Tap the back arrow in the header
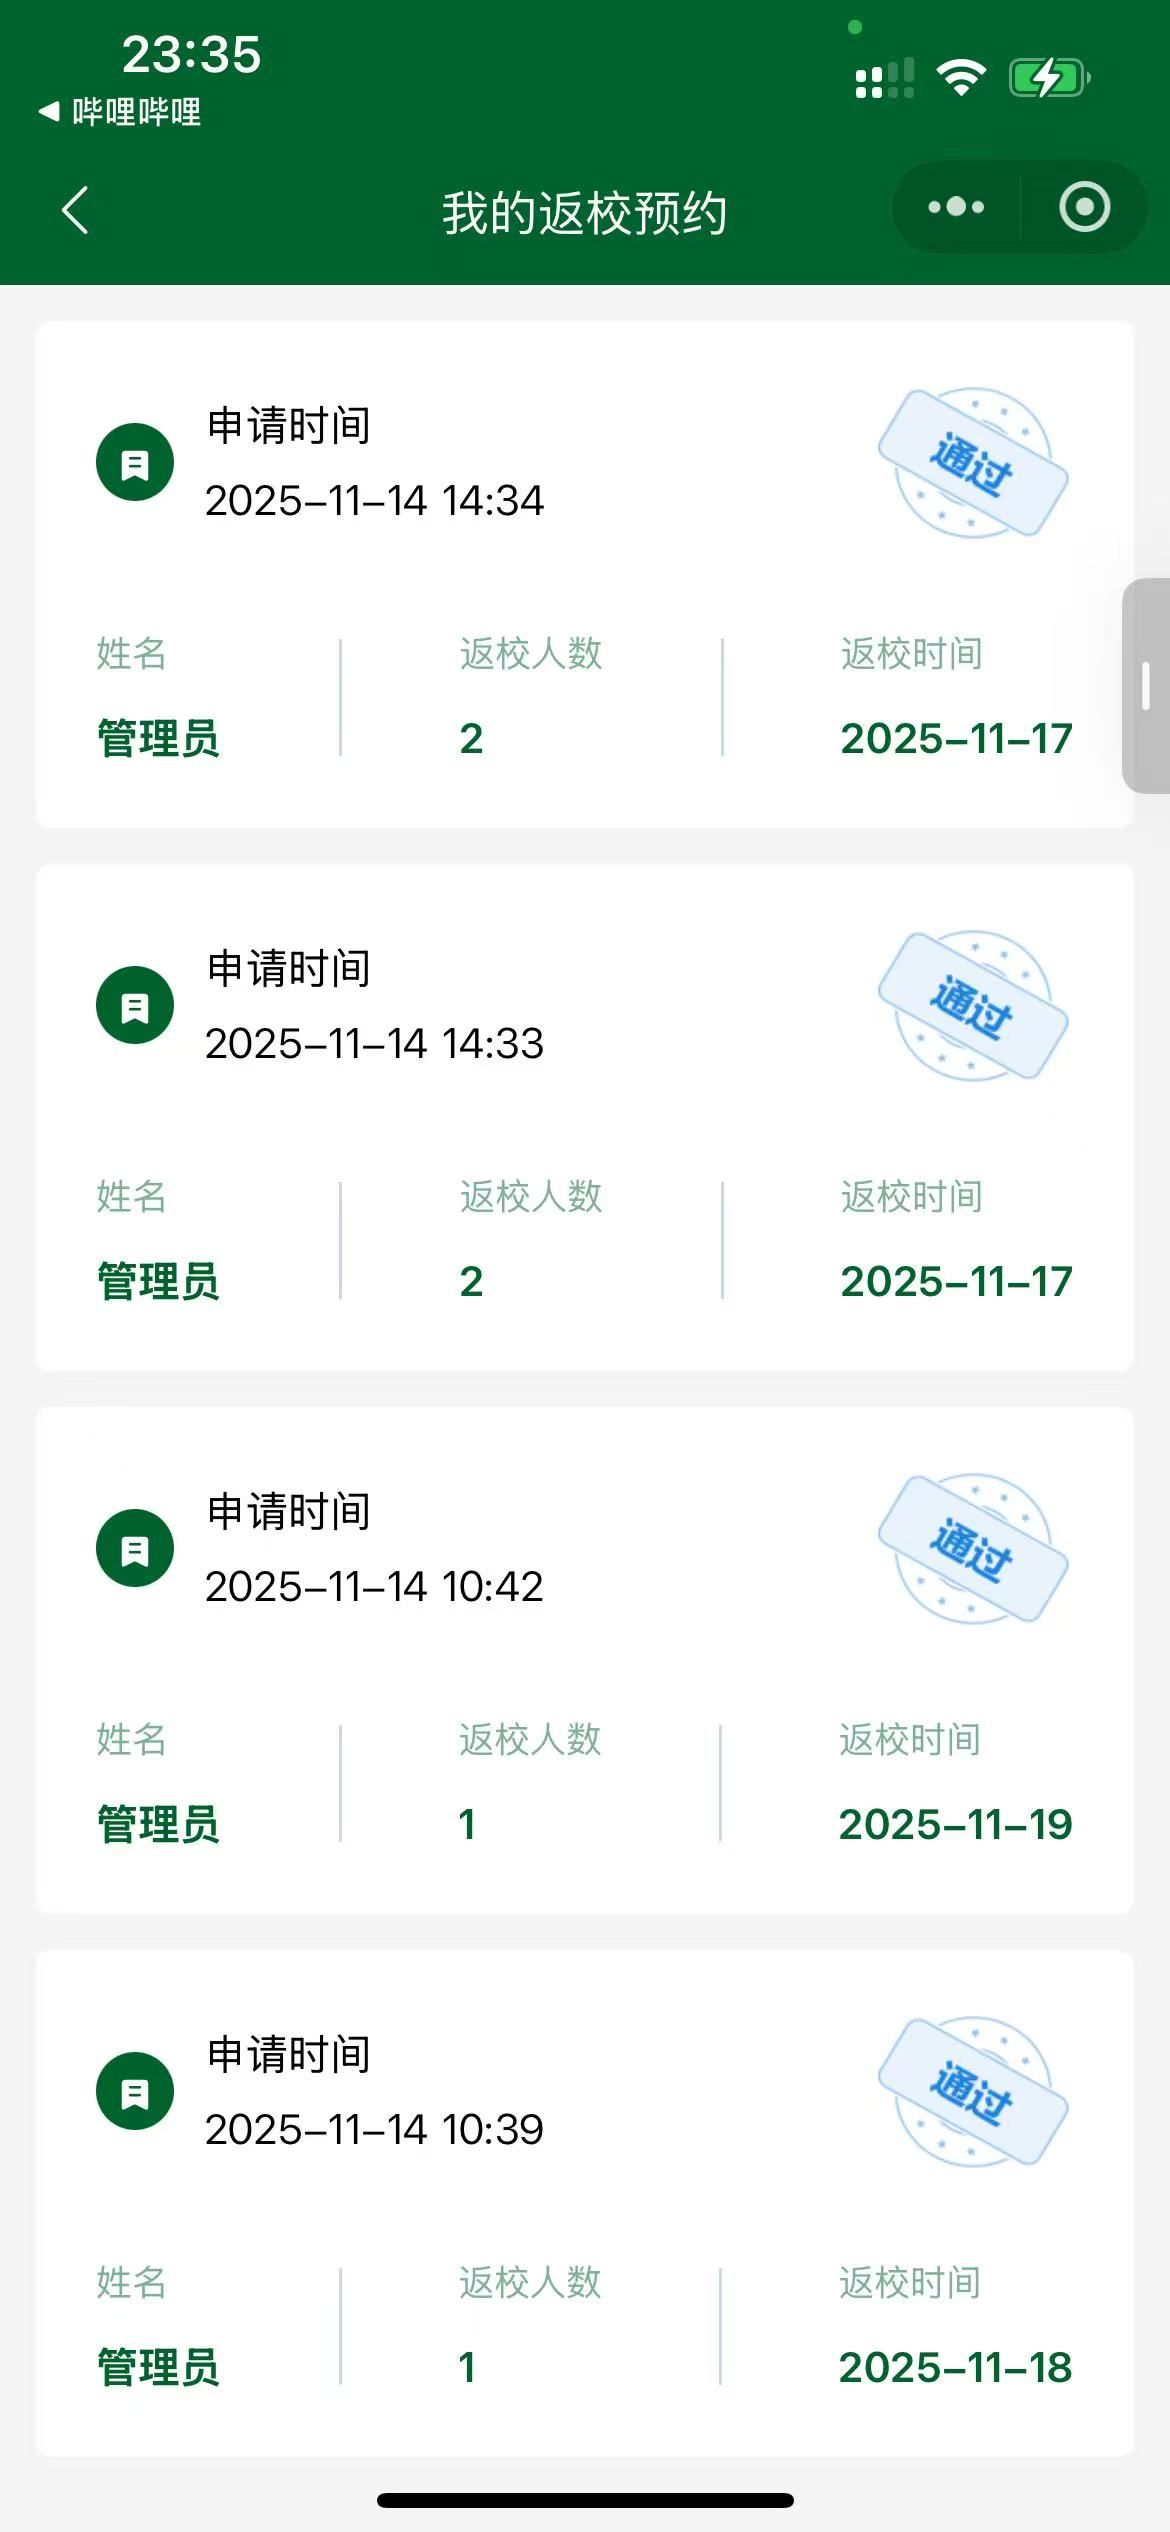 pyautogui.click(x=75, y=210)
